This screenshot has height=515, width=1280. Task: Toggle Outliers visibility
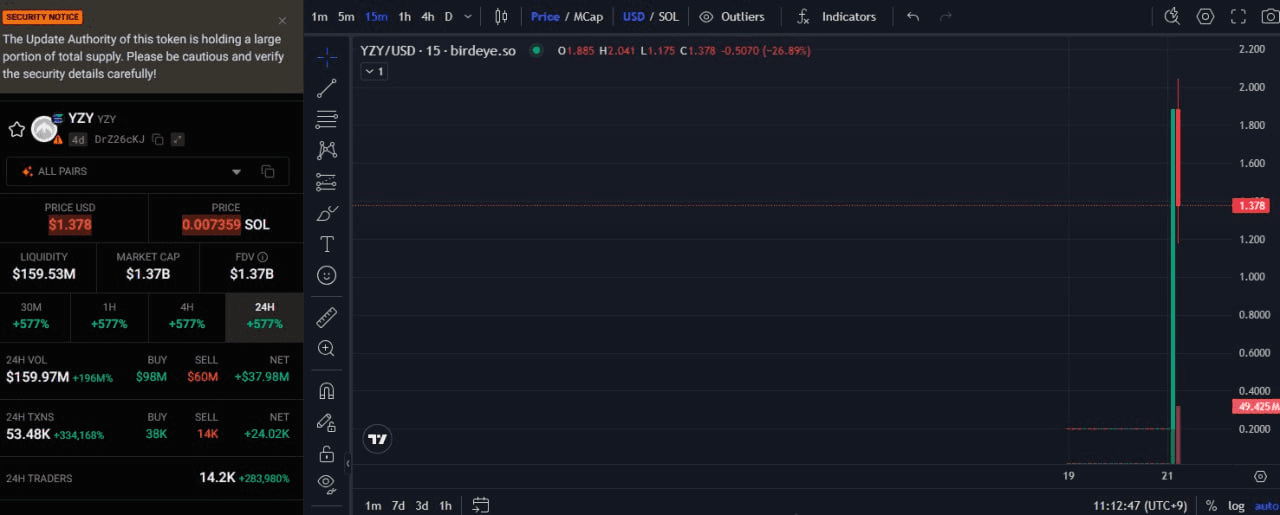[732, 16]
